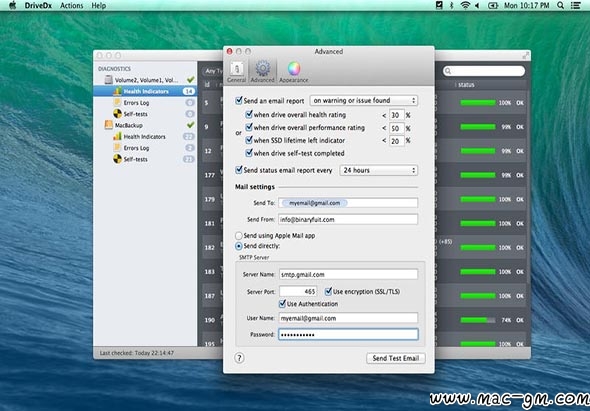Click the Send To email field
This screenshot has width=590, height=411.
[348, 203]
